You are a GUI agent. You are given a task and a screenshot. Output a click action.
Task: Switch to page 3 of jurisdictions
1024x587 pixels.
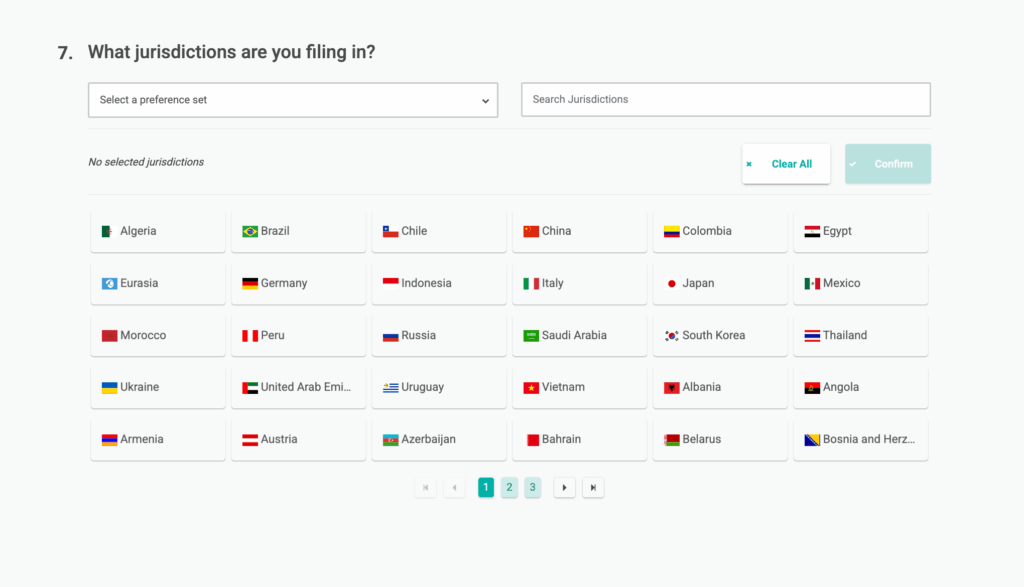pos(532,487)
